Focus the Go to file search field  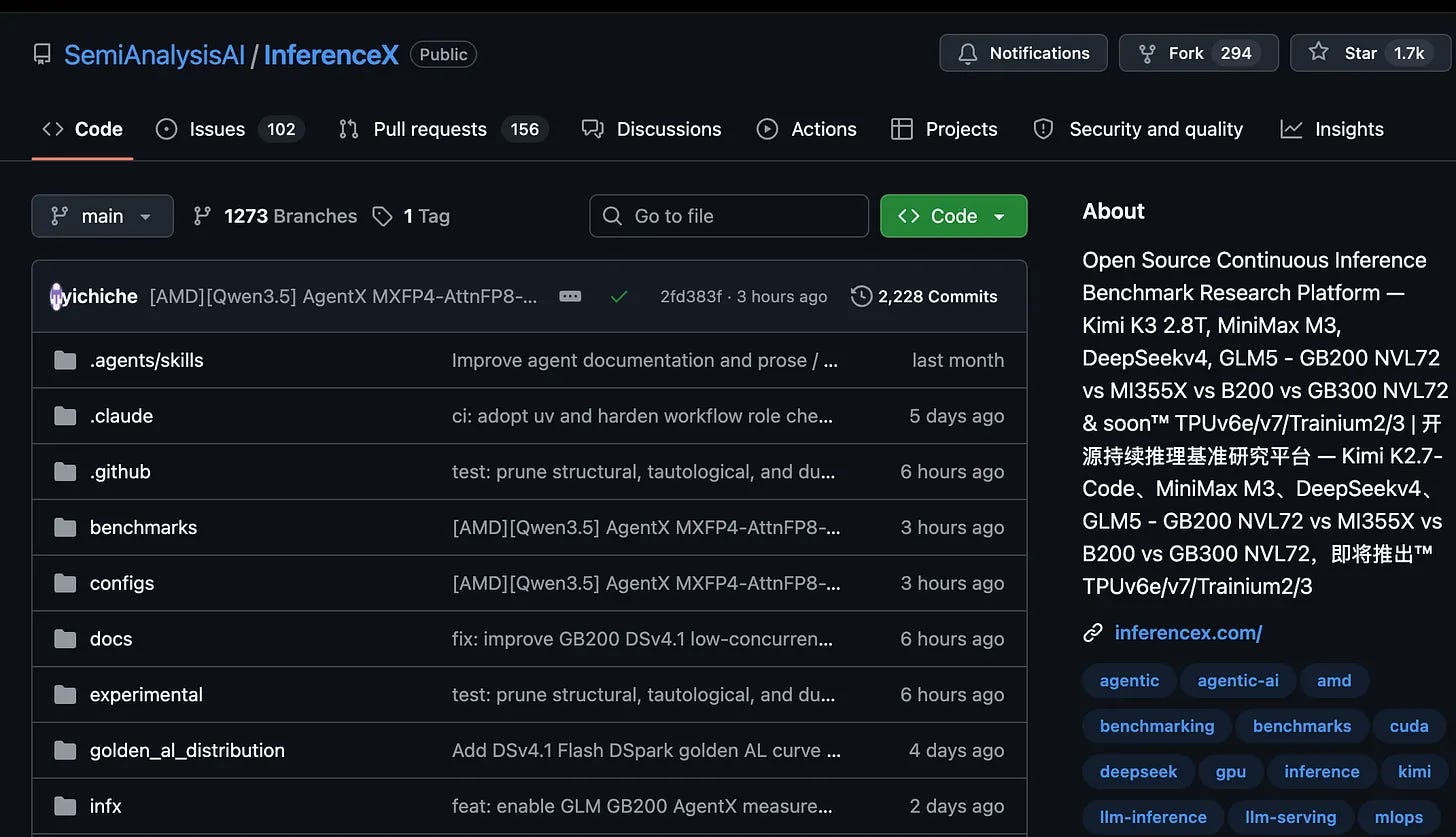click(729, 216)
